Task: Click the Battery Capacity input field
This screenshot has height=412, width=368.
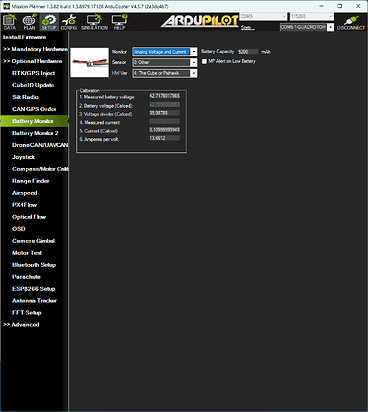Action: pyautogui.click(x=248, y=52)
